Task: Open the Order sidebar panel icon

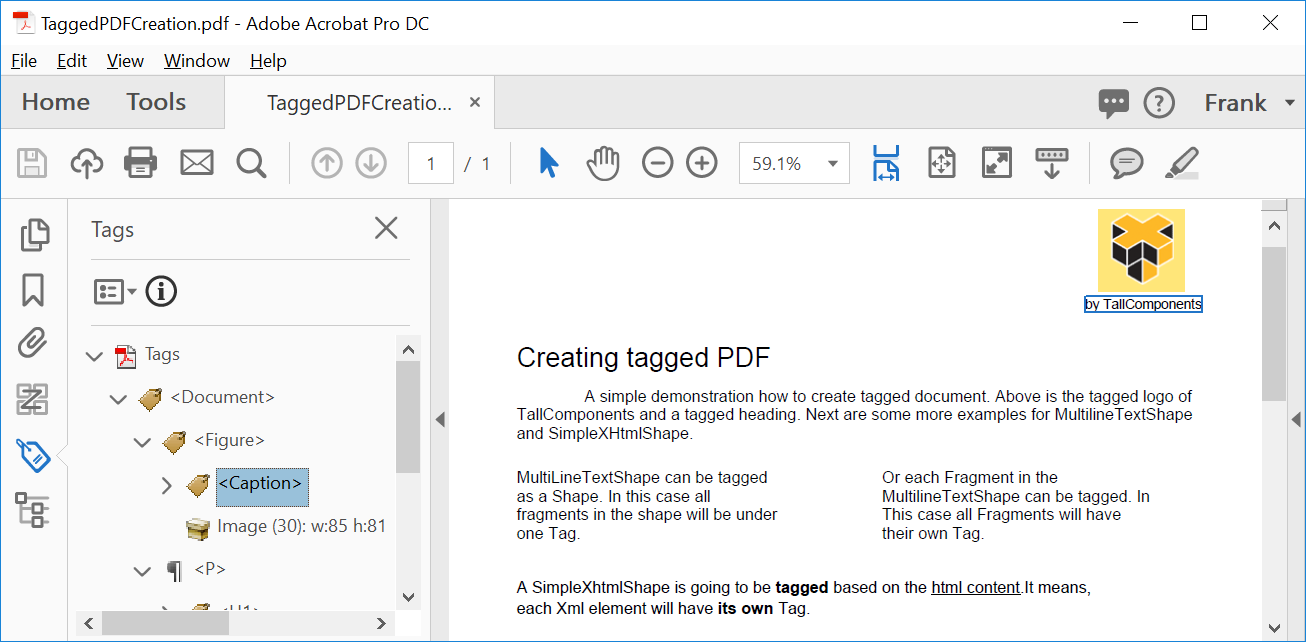Action: coord(33,510)
